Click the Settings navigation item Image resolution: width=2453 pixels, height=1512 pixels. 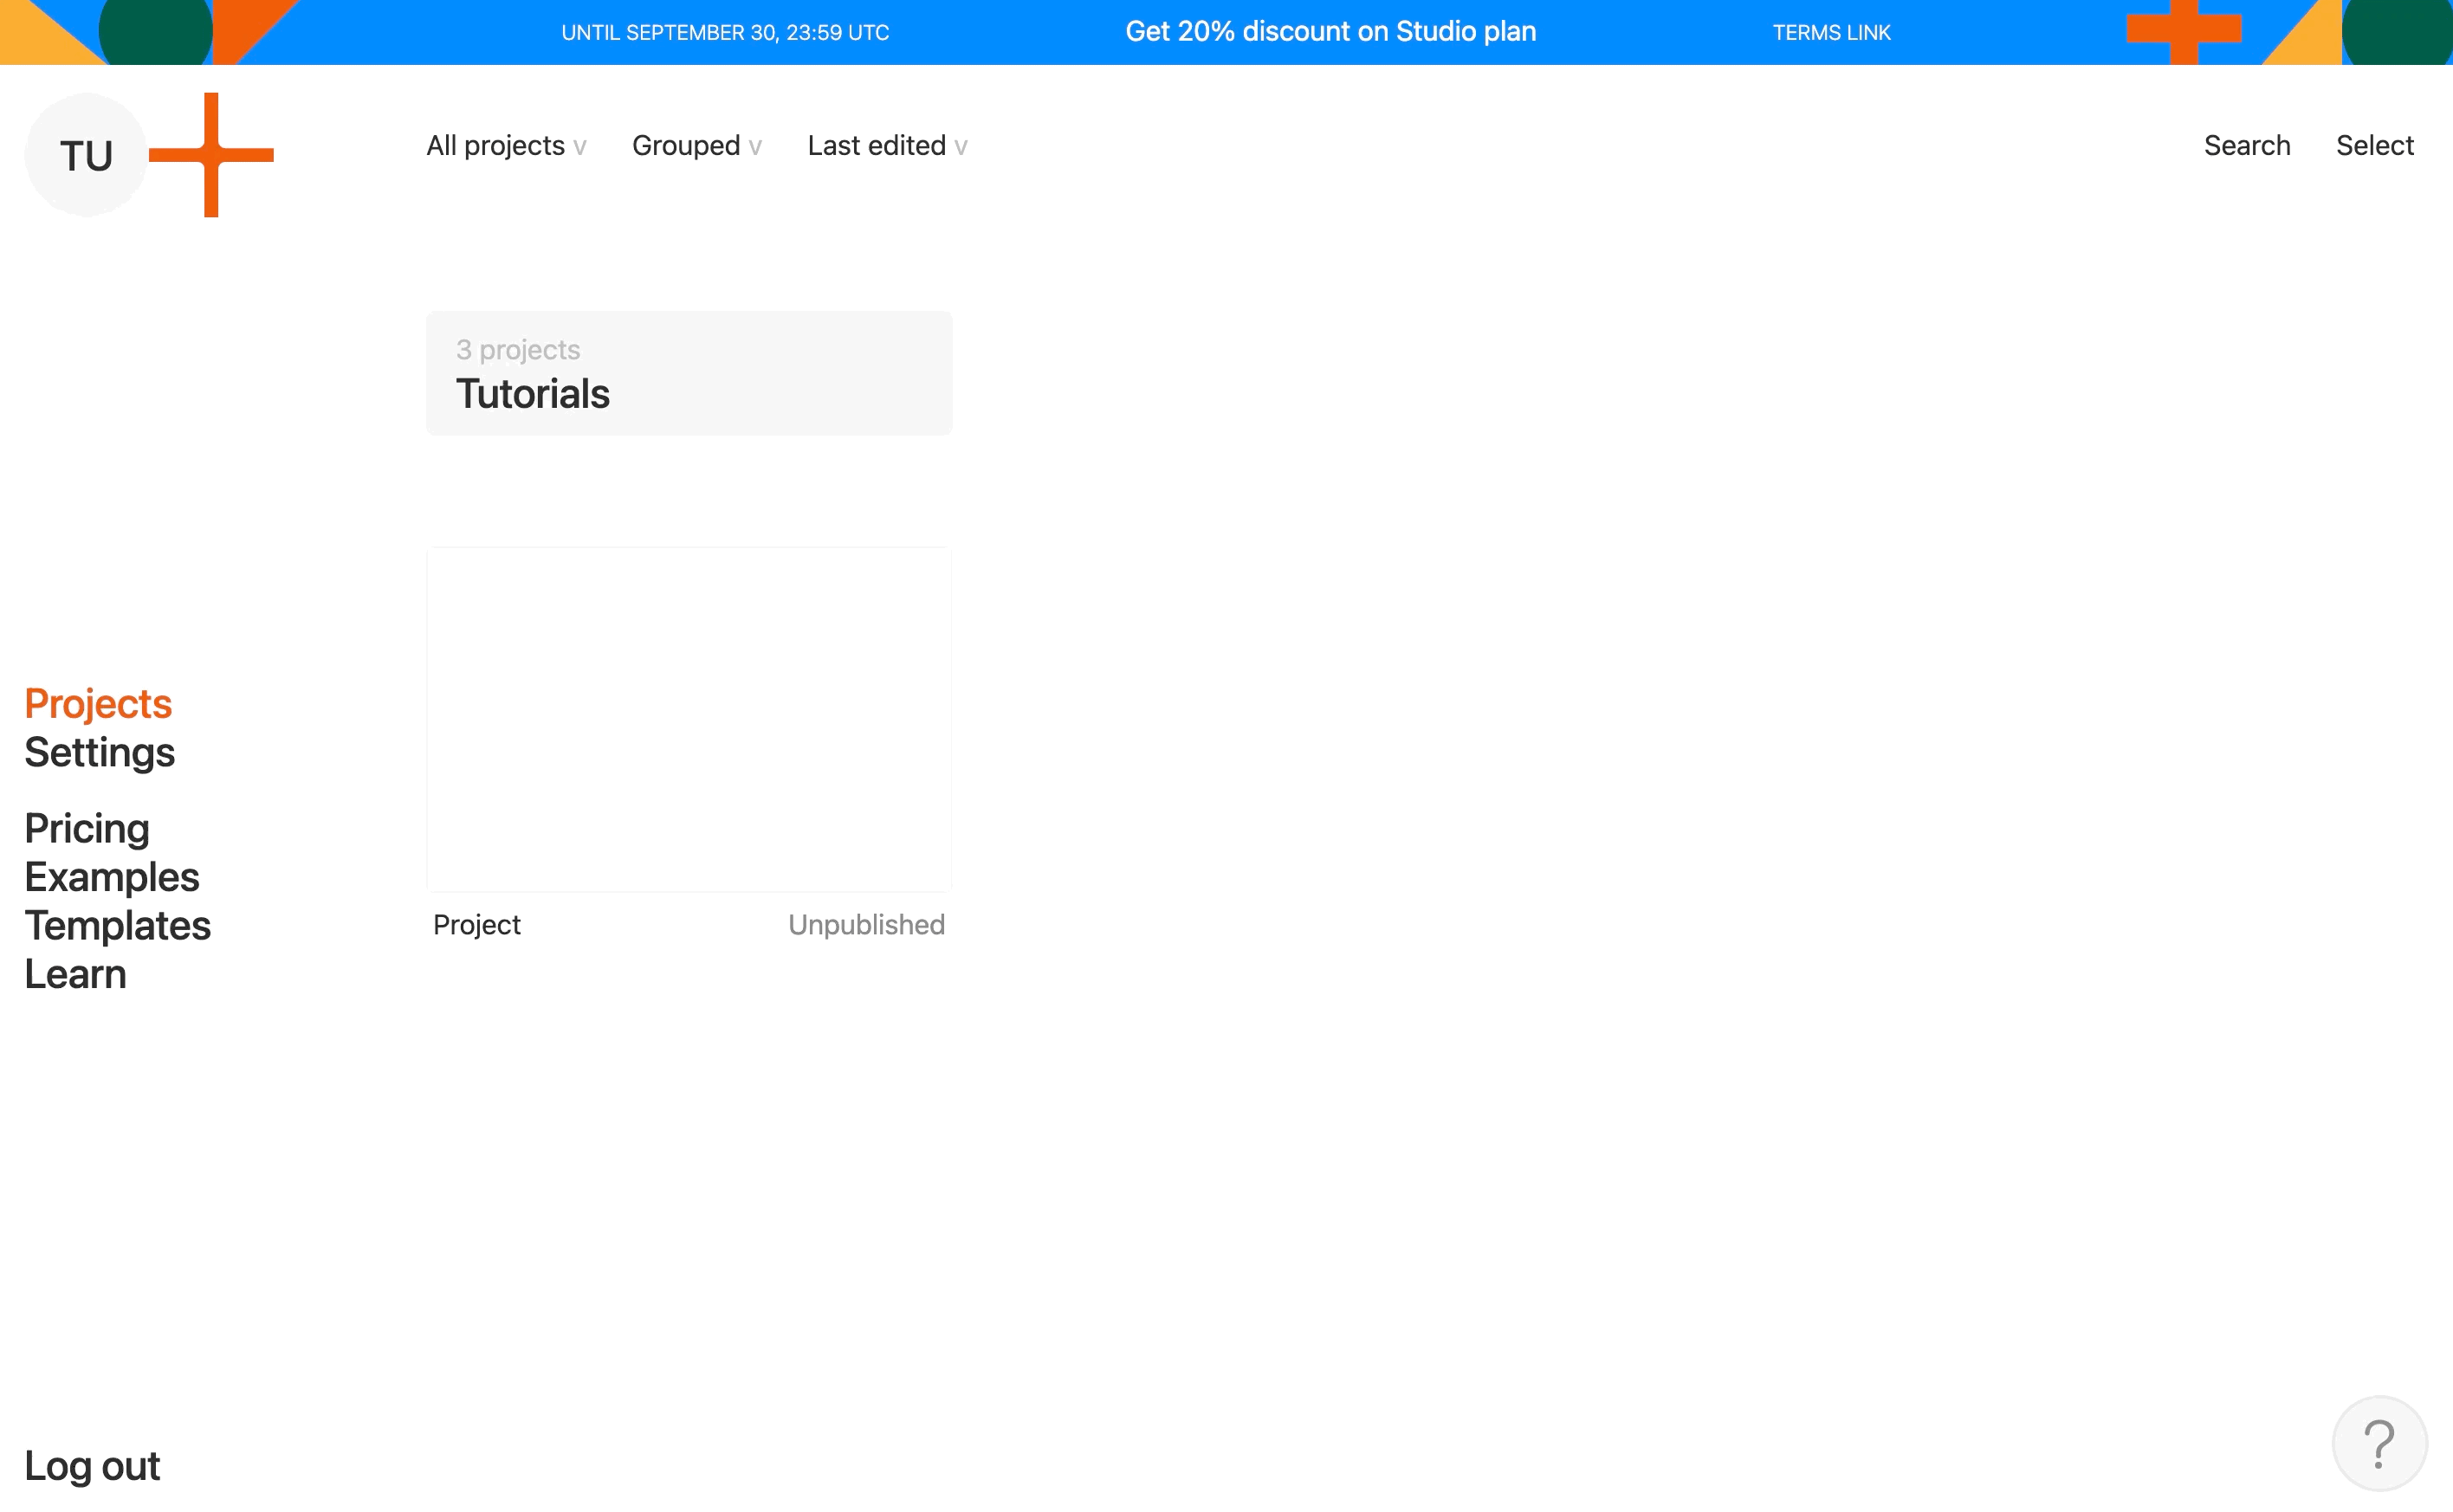coord(98,752)
